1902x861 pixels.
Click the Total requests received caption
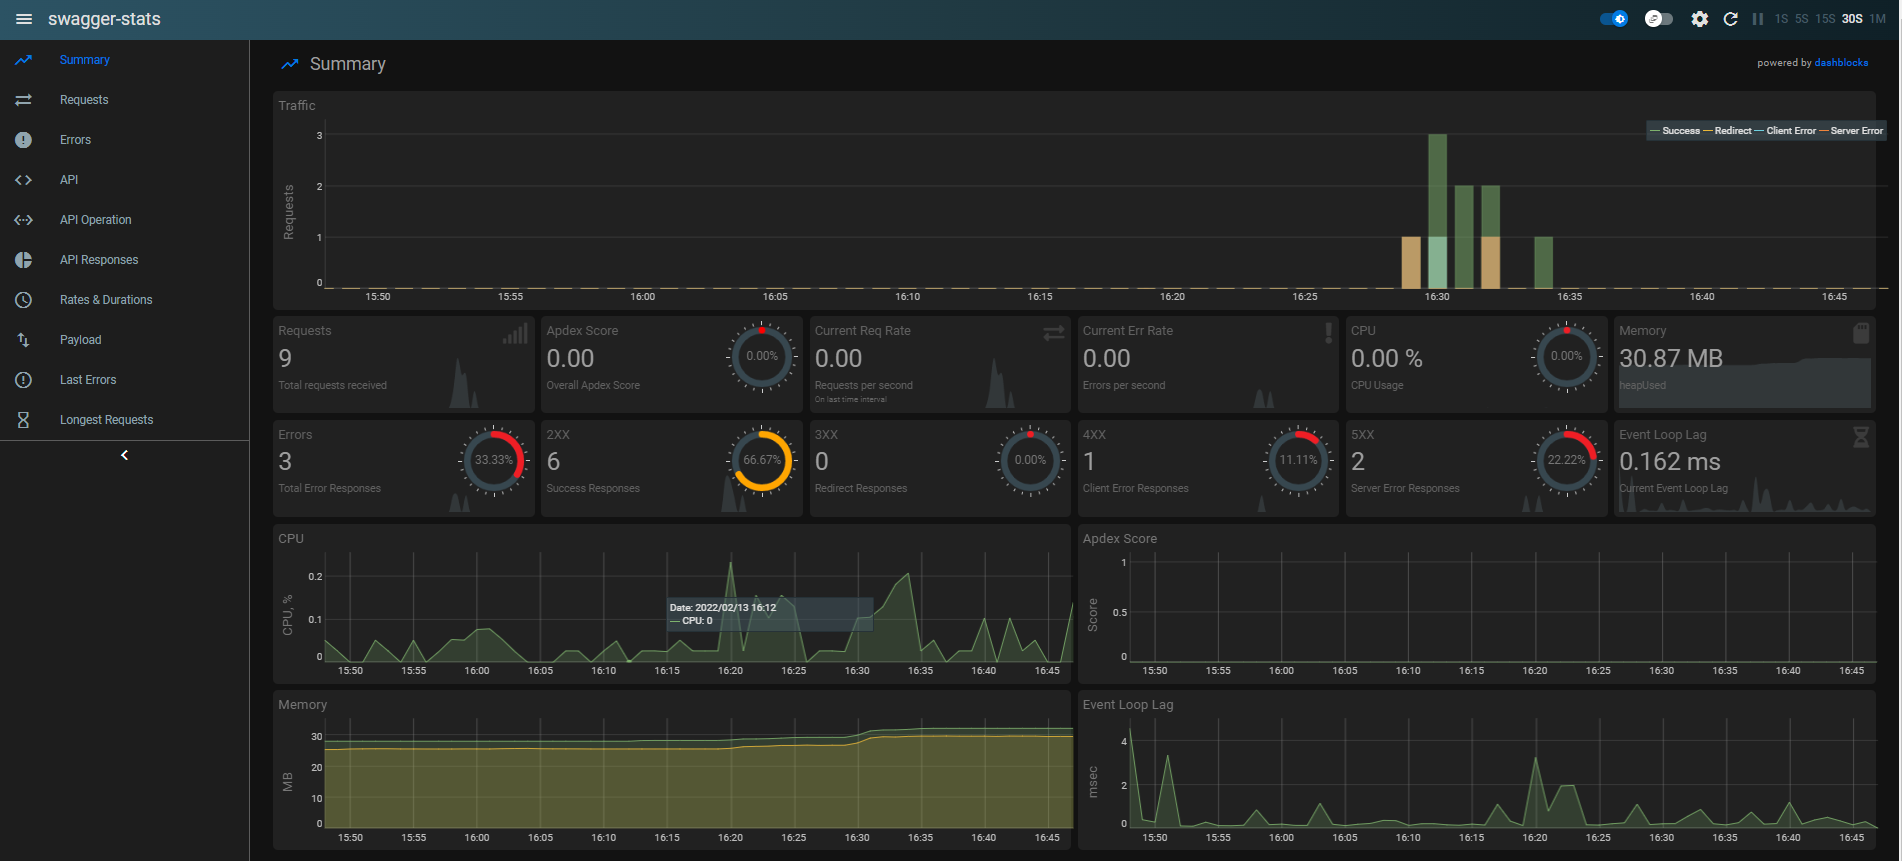click(333, 386)
